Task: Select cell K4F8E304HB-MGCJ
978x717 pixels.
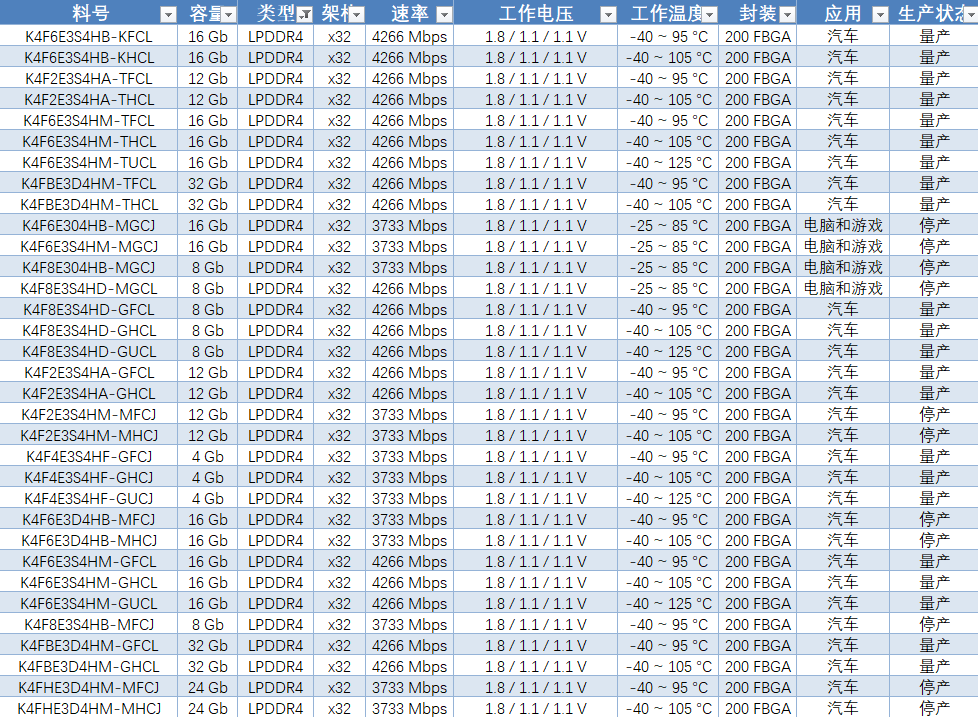Action: (89, 268)
